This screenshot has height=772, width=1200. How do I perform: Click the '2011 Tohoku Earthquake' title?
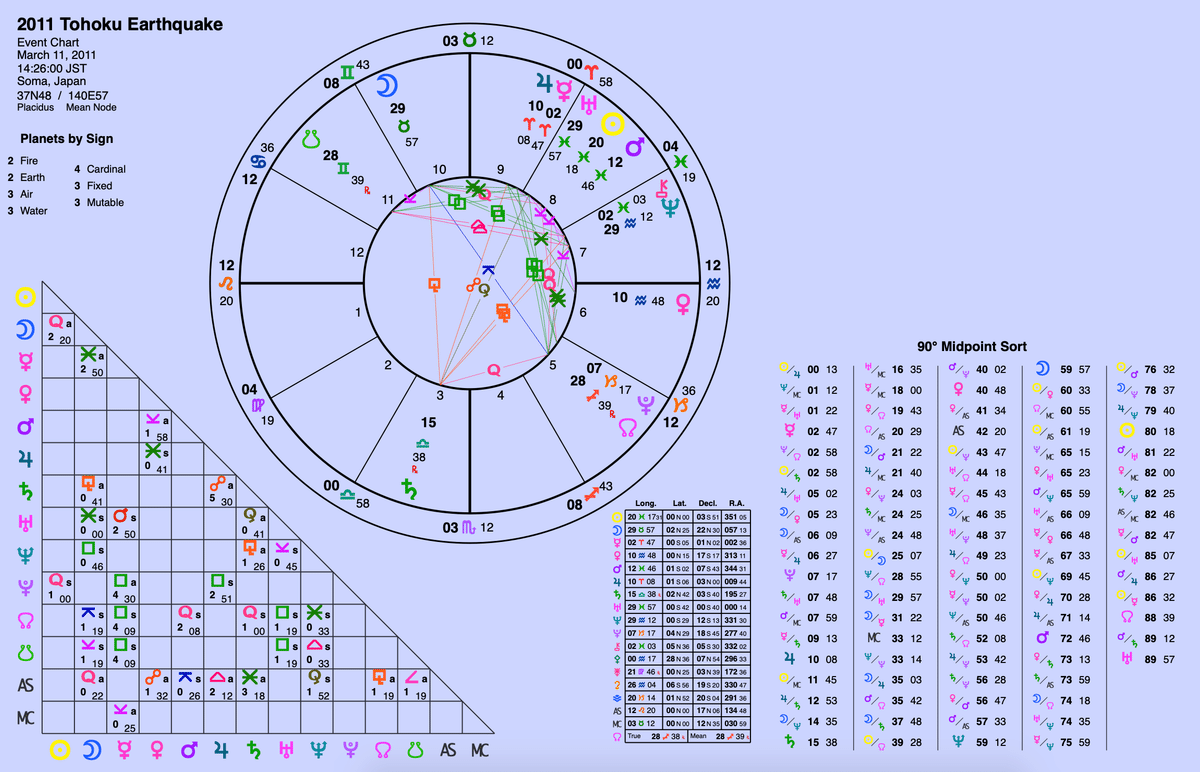coord(121,24)
